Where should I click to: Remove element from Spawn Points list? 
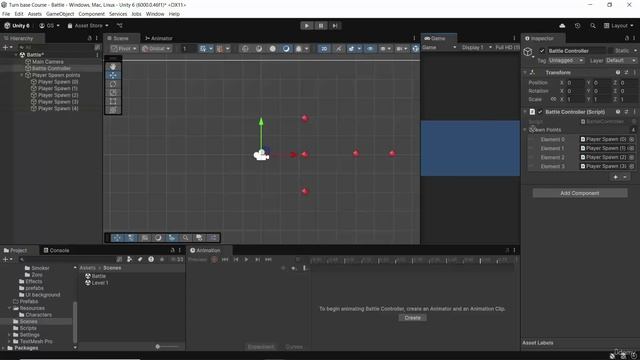625,177
